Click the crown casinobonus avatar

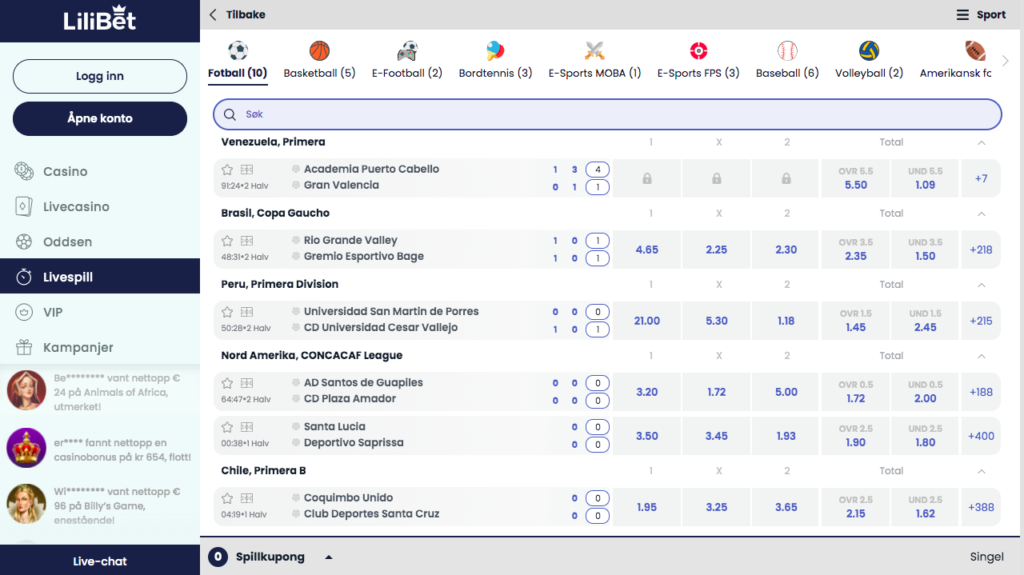26,448
